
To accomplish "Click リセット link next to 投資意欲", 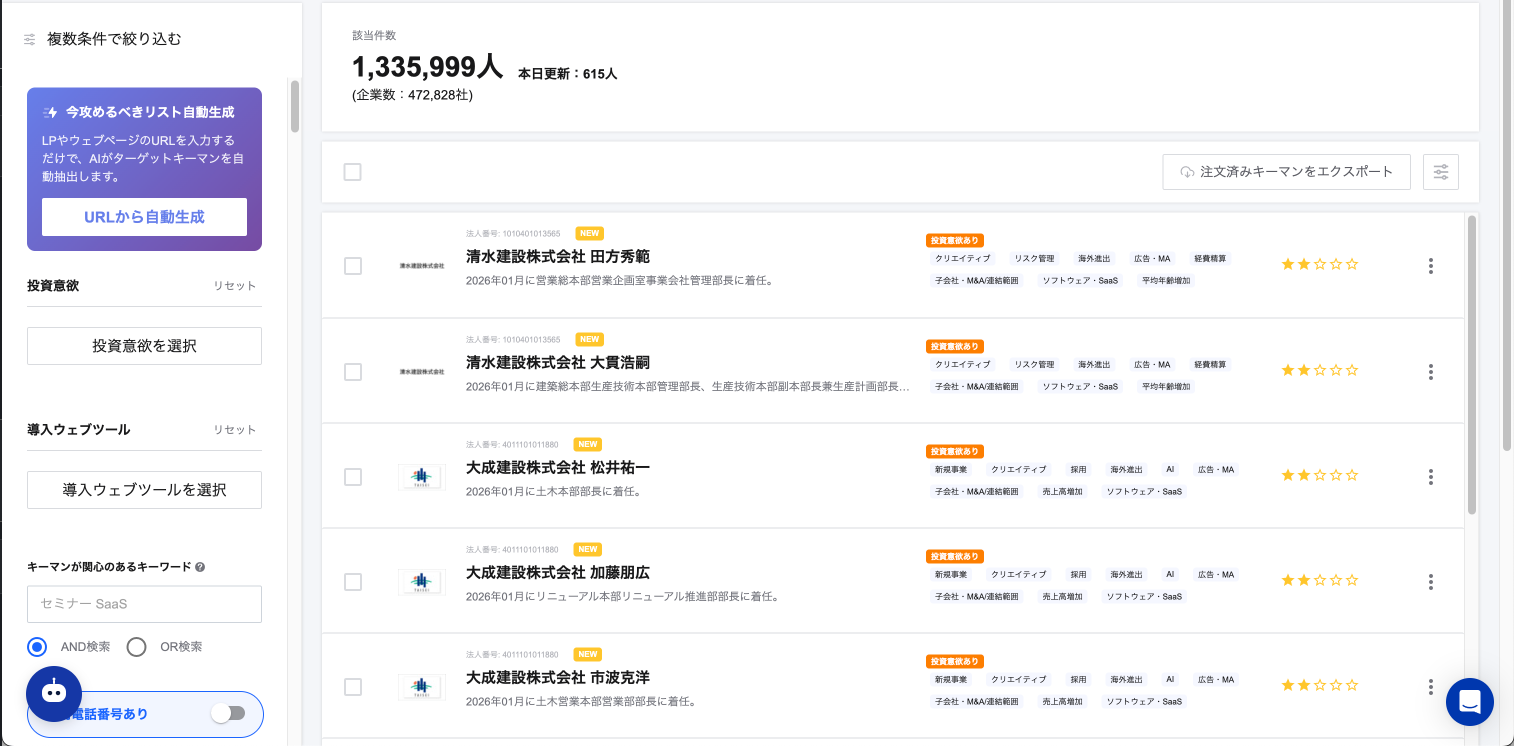I will [234, 286].
